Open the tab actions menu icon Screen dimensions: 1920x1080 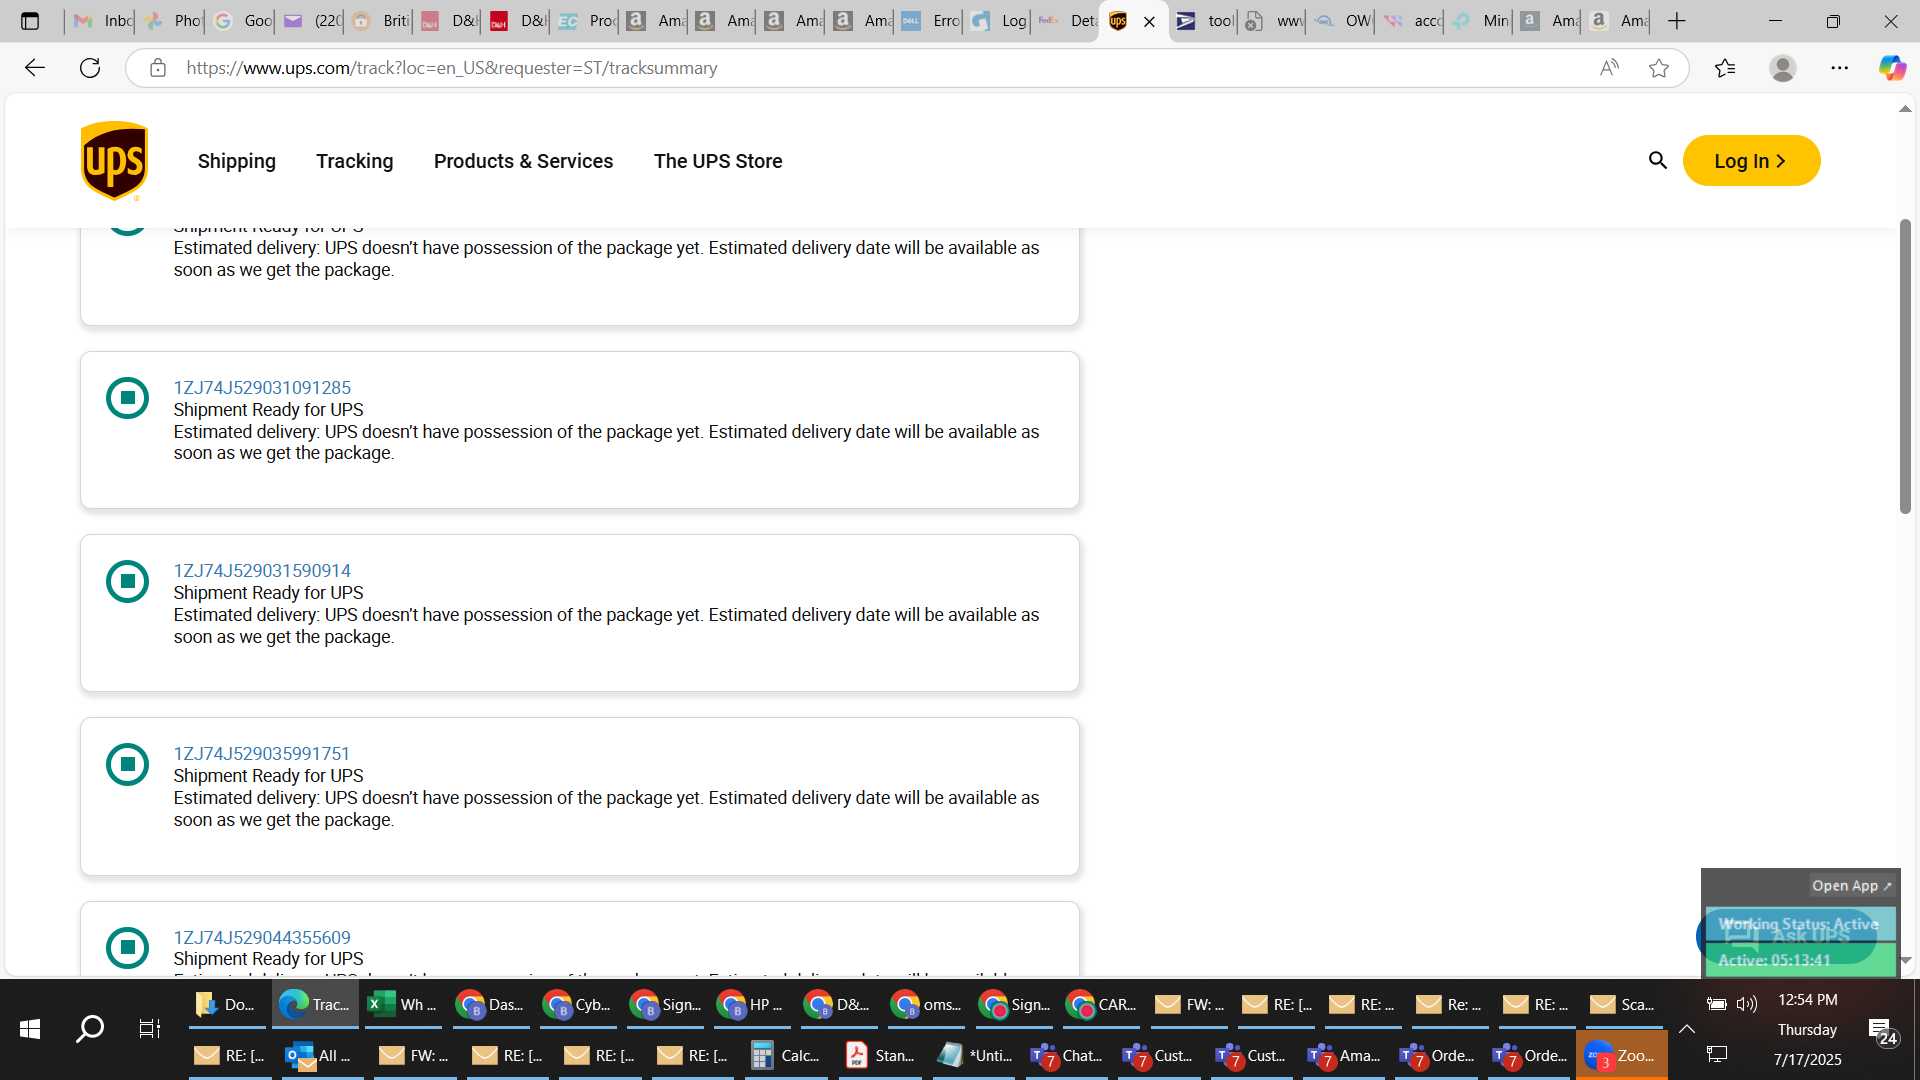[x=30, y=21]
